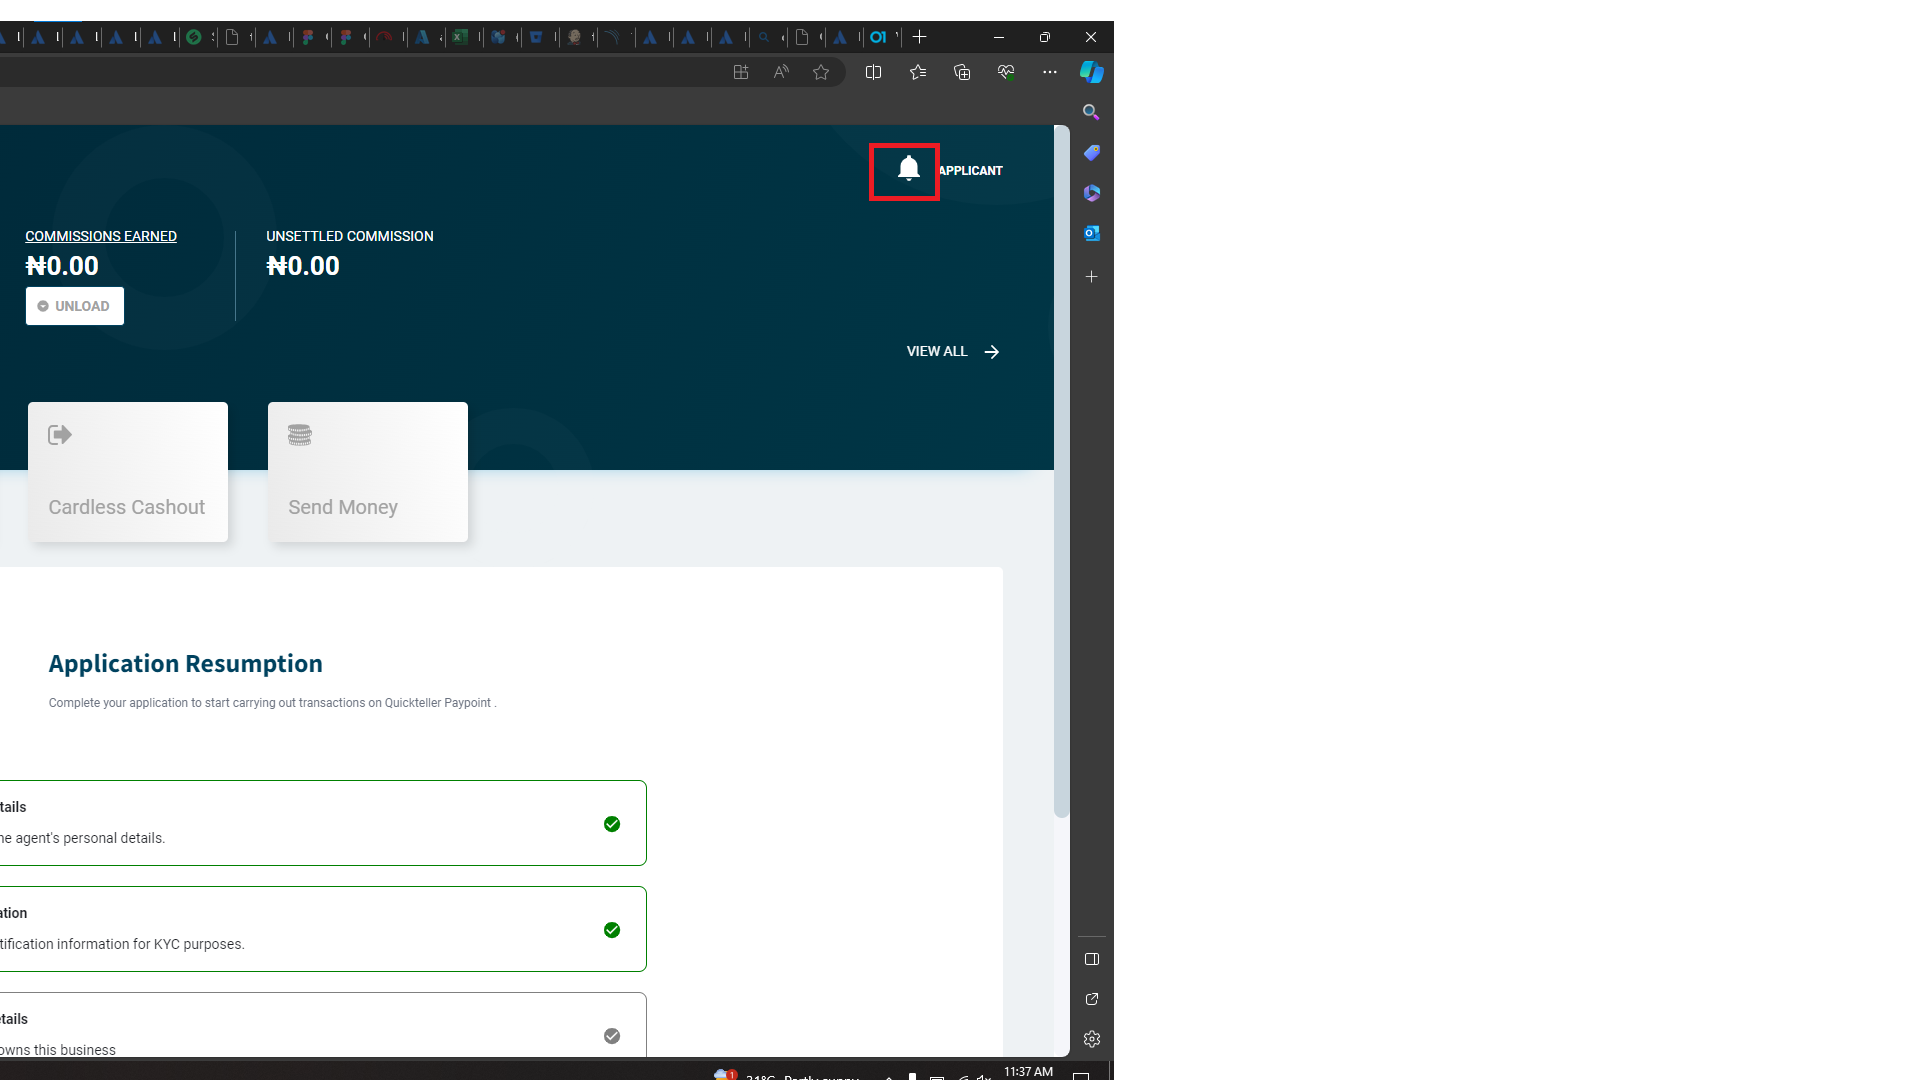This screenshot has height=1080, width=1920.
Task: Open the Edge sidebar search tool
Action: tap(1091, 112)
